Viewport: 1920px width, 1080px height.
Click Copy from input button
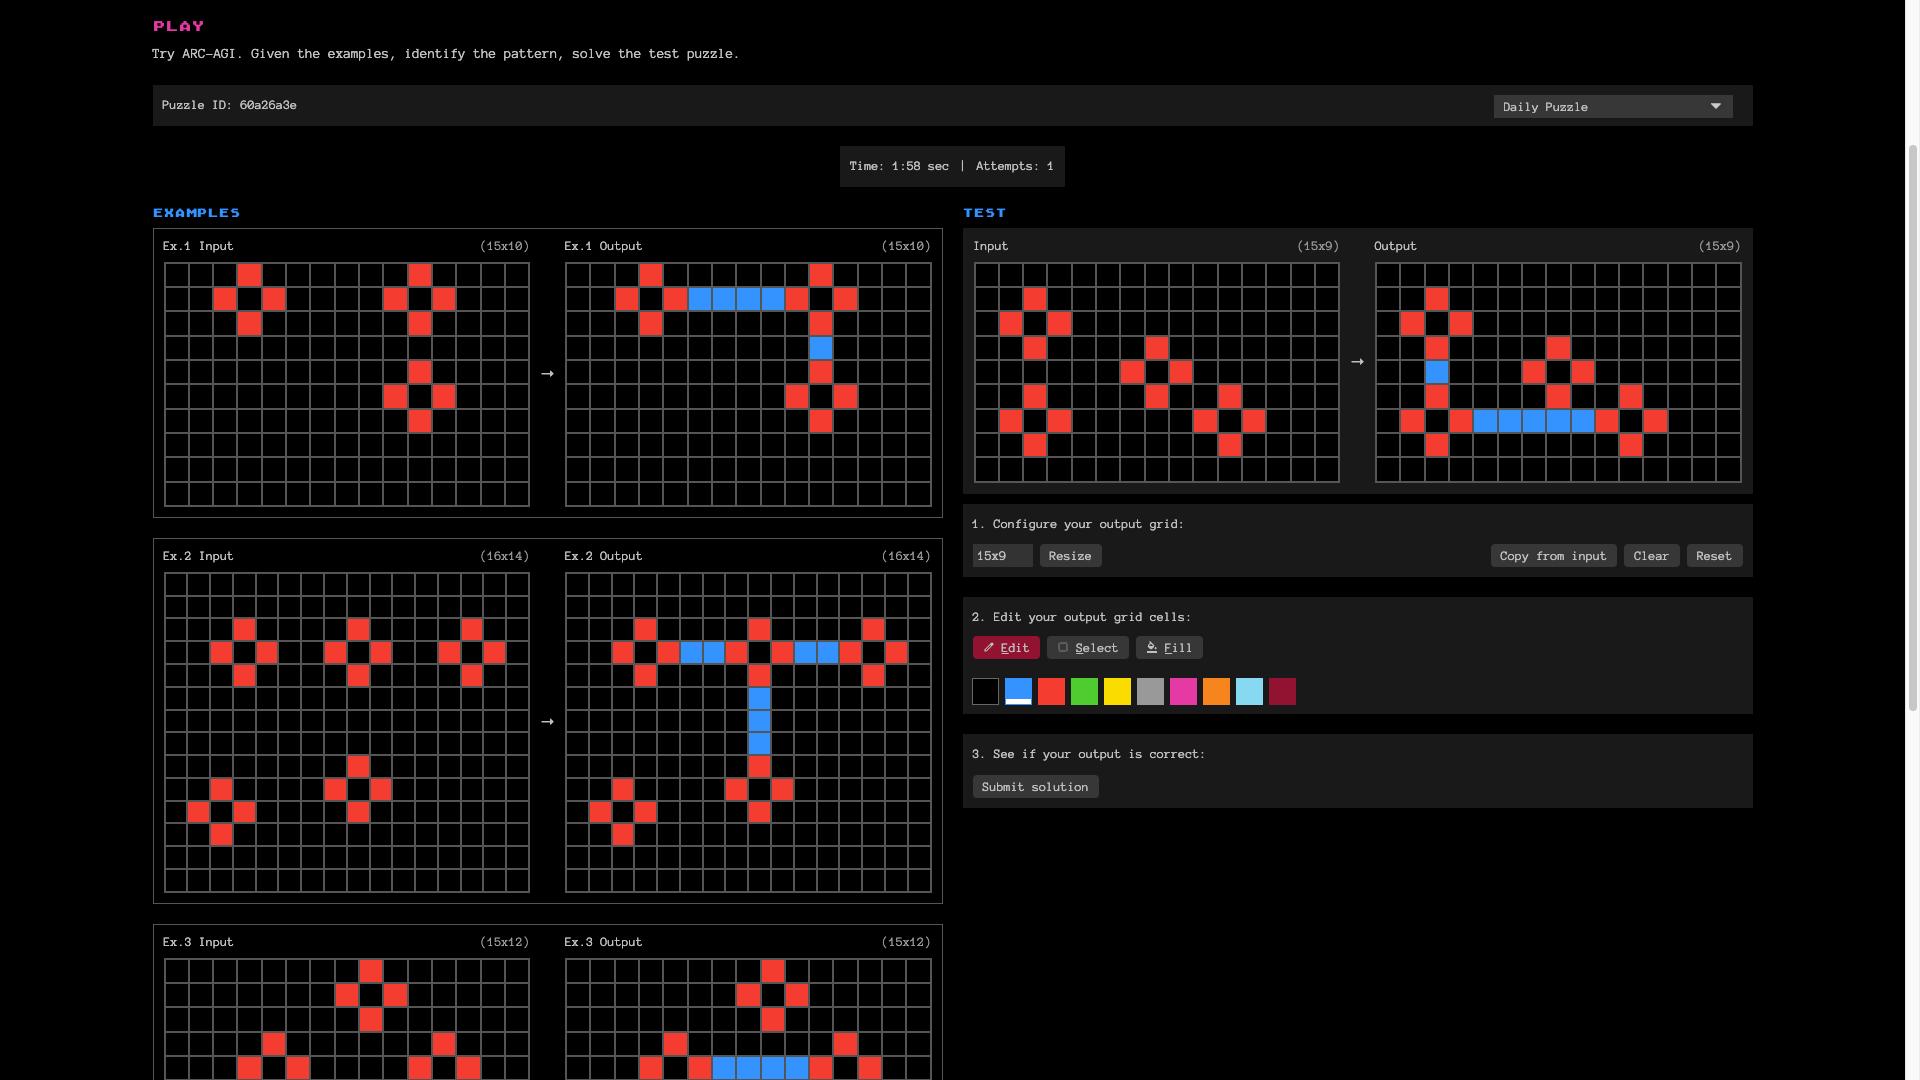[1553, 556]
